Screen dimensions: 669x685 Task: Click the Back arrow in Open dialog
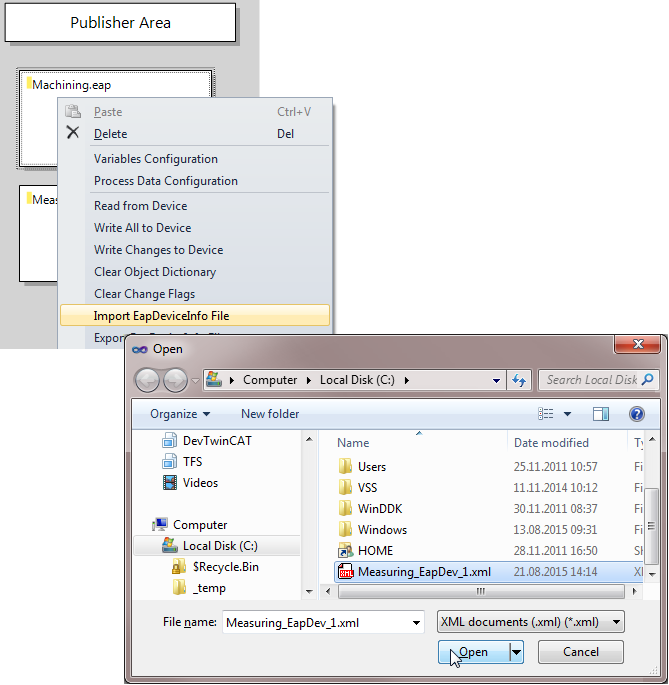click(x=147, y=380)
